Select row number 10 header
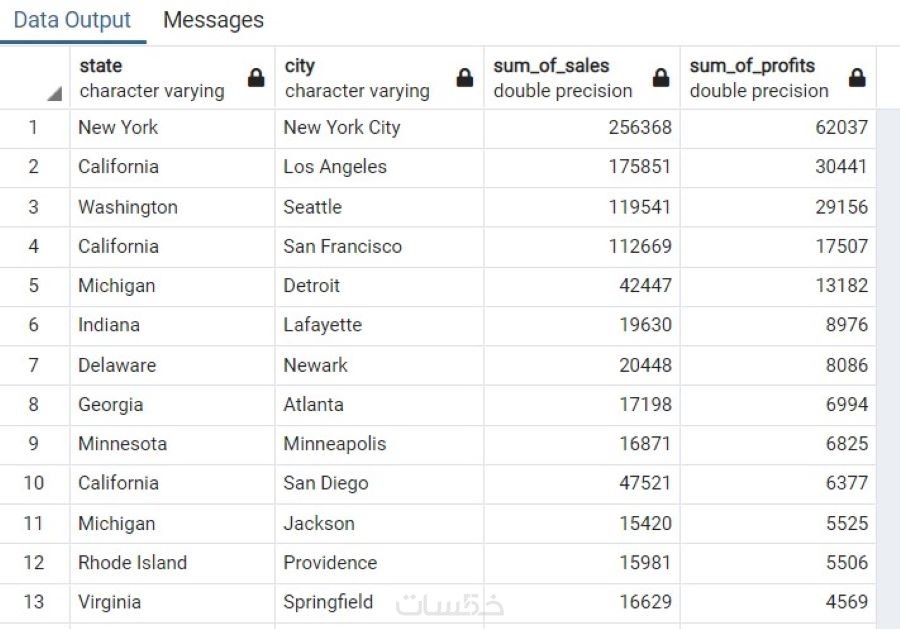 [x=33, y=483]
